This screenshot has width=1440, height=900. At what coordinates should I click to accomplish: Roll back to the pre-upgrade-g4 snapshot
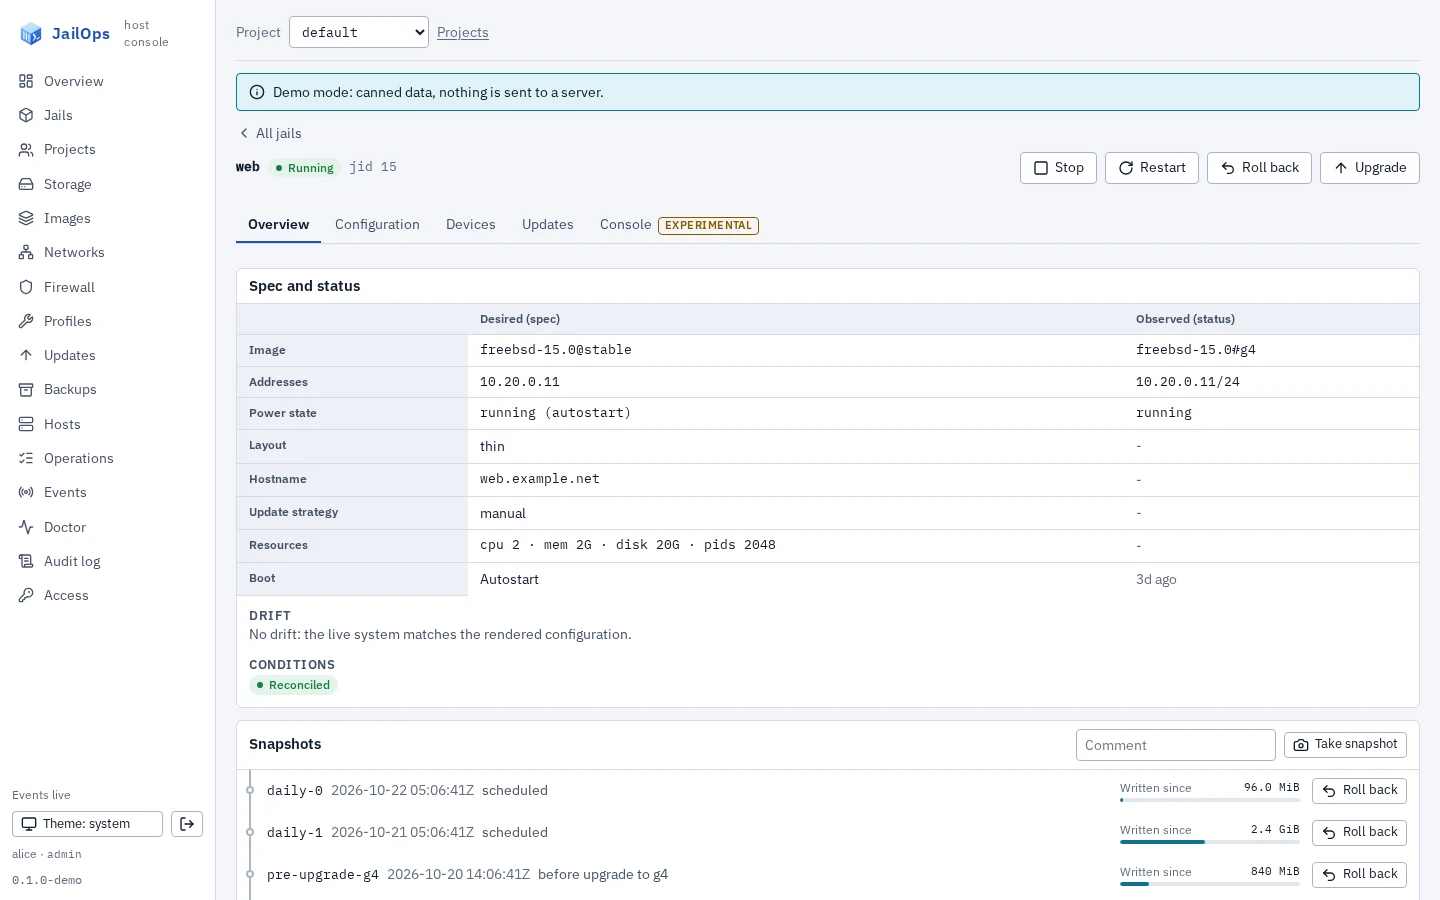coord(1359,875)
